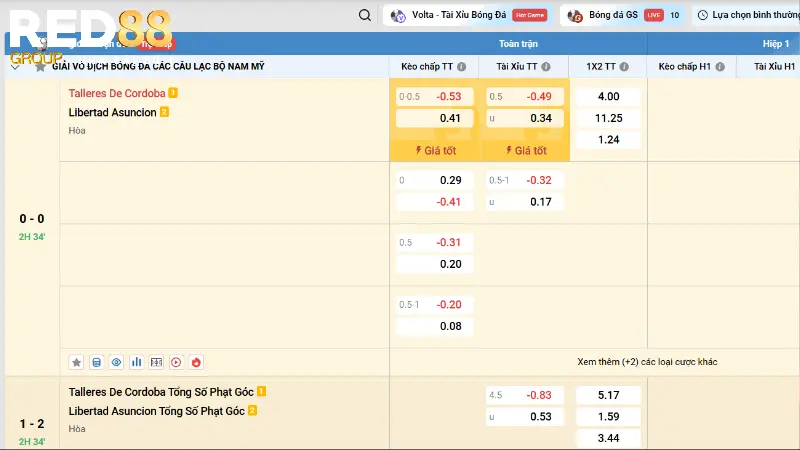Add match to favorites star icon
800x450 pixels.
76,362
